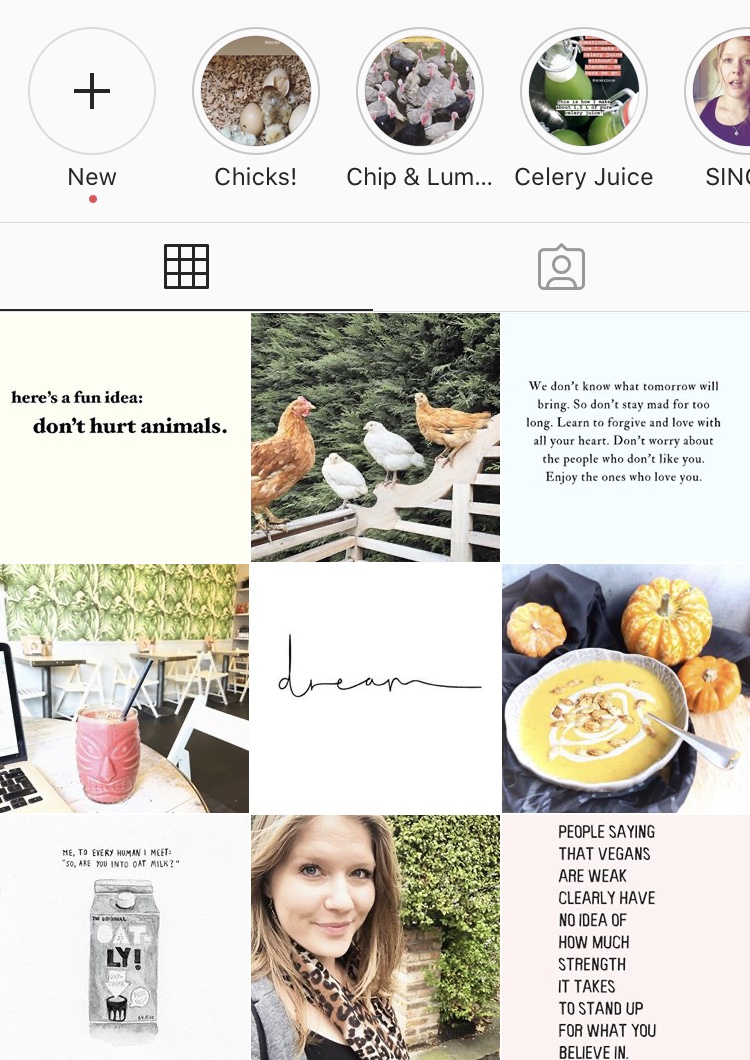750x1060 pixels.
Task: Switch to the grid posts tab
Action: point(186,266)
